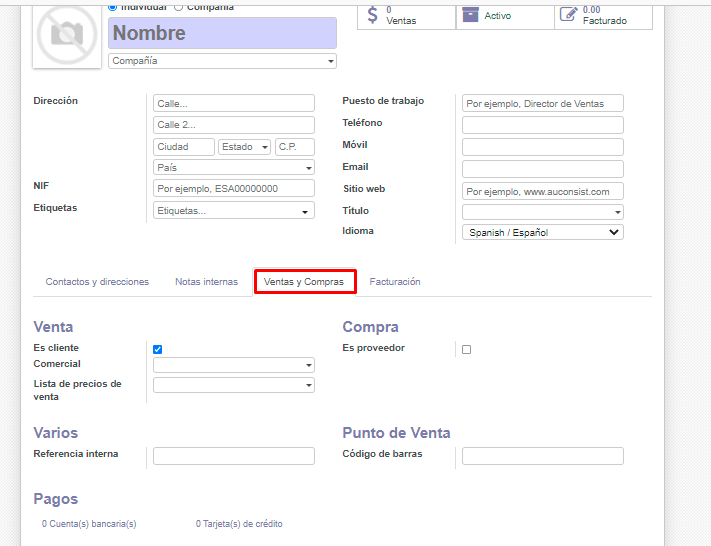Expand the Compañía dropdown under the name

point(222,61)
